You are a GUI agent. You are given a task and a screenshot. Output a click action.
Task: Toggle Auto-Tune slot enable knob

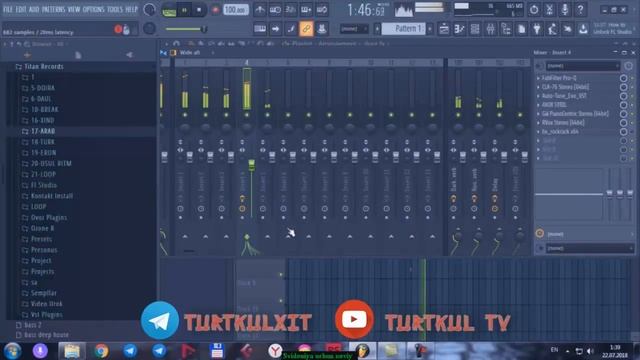[x=623, y=96]
